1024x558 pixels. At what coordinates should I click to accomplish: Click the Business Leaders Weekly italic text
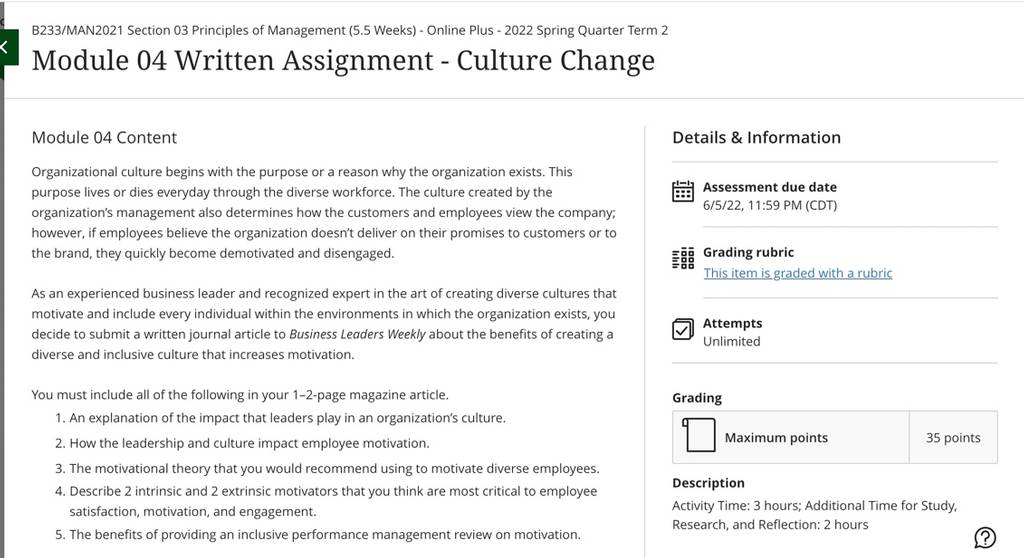pyautogui.click(x=357, y=334)
